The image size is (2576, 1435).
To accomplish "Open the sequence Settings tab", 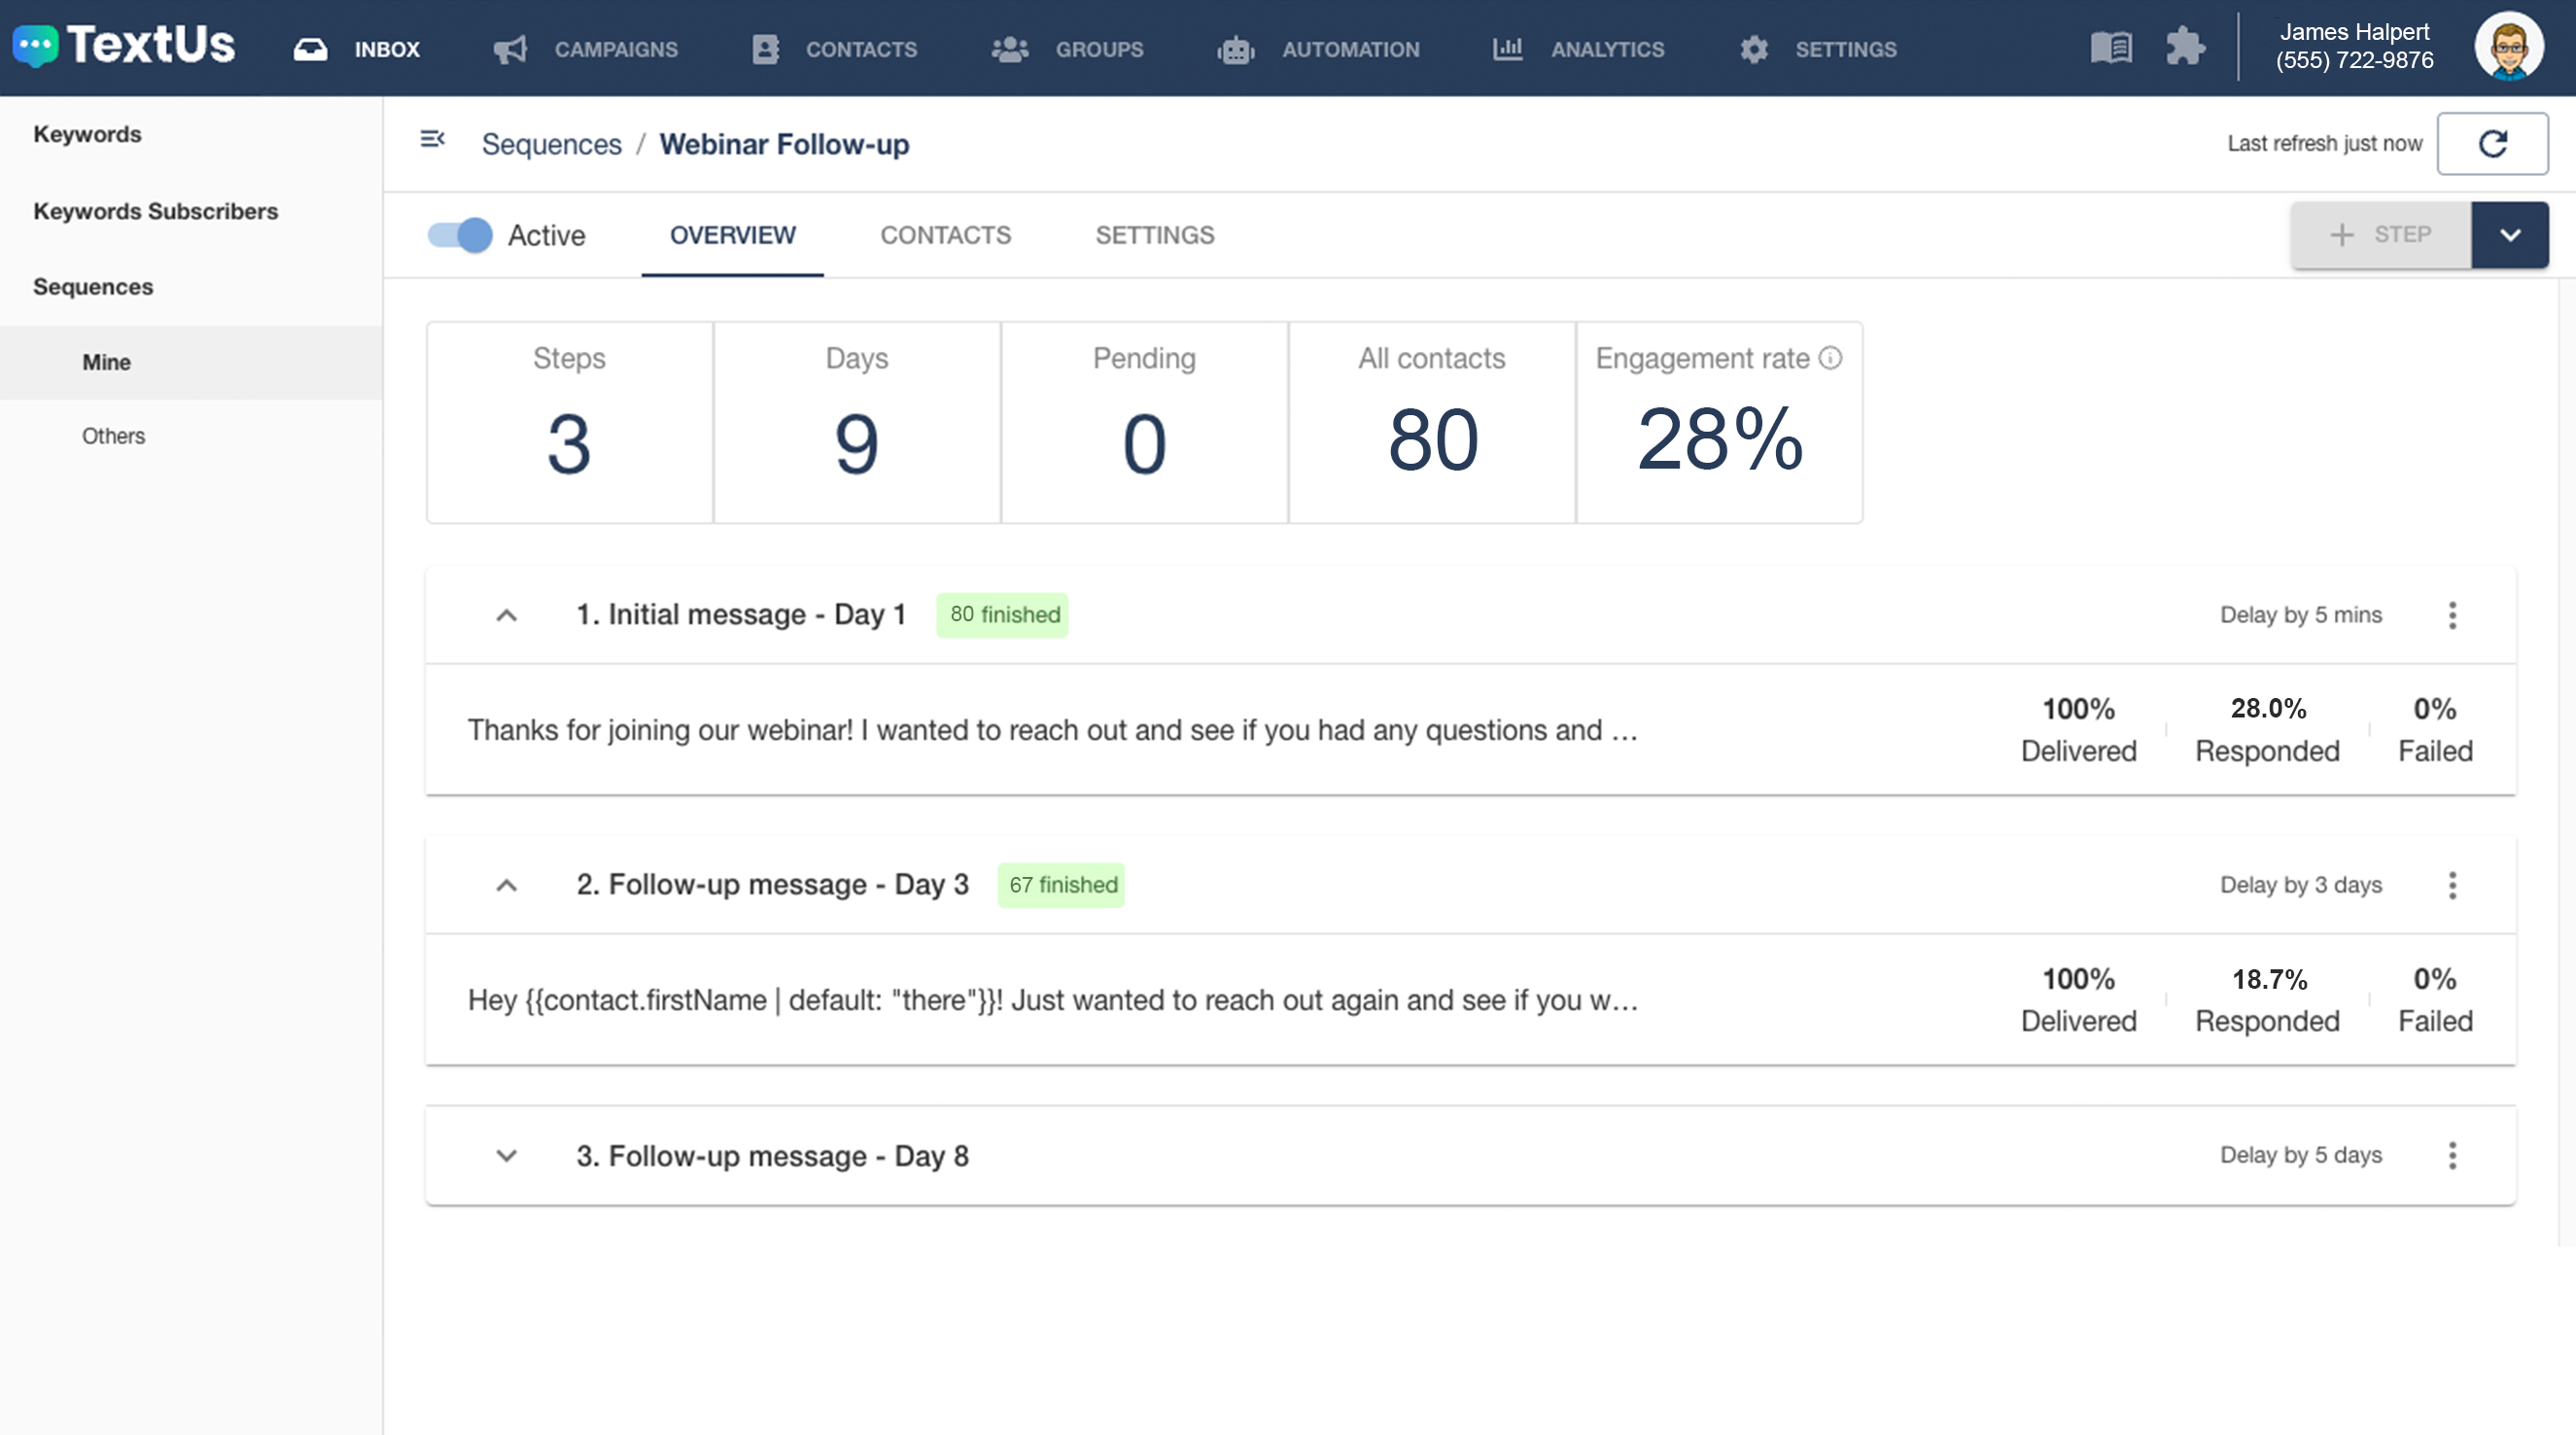I will [1154, 235].
